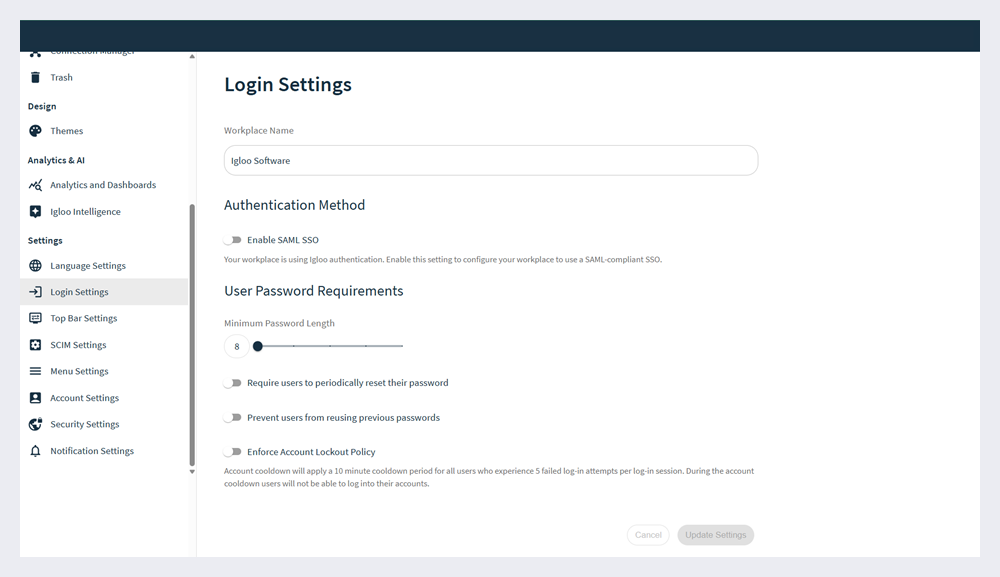1000x577 pixels.
Task: Turn on Enforce Account Lockout Policy
Action: [x=233, y=452]
